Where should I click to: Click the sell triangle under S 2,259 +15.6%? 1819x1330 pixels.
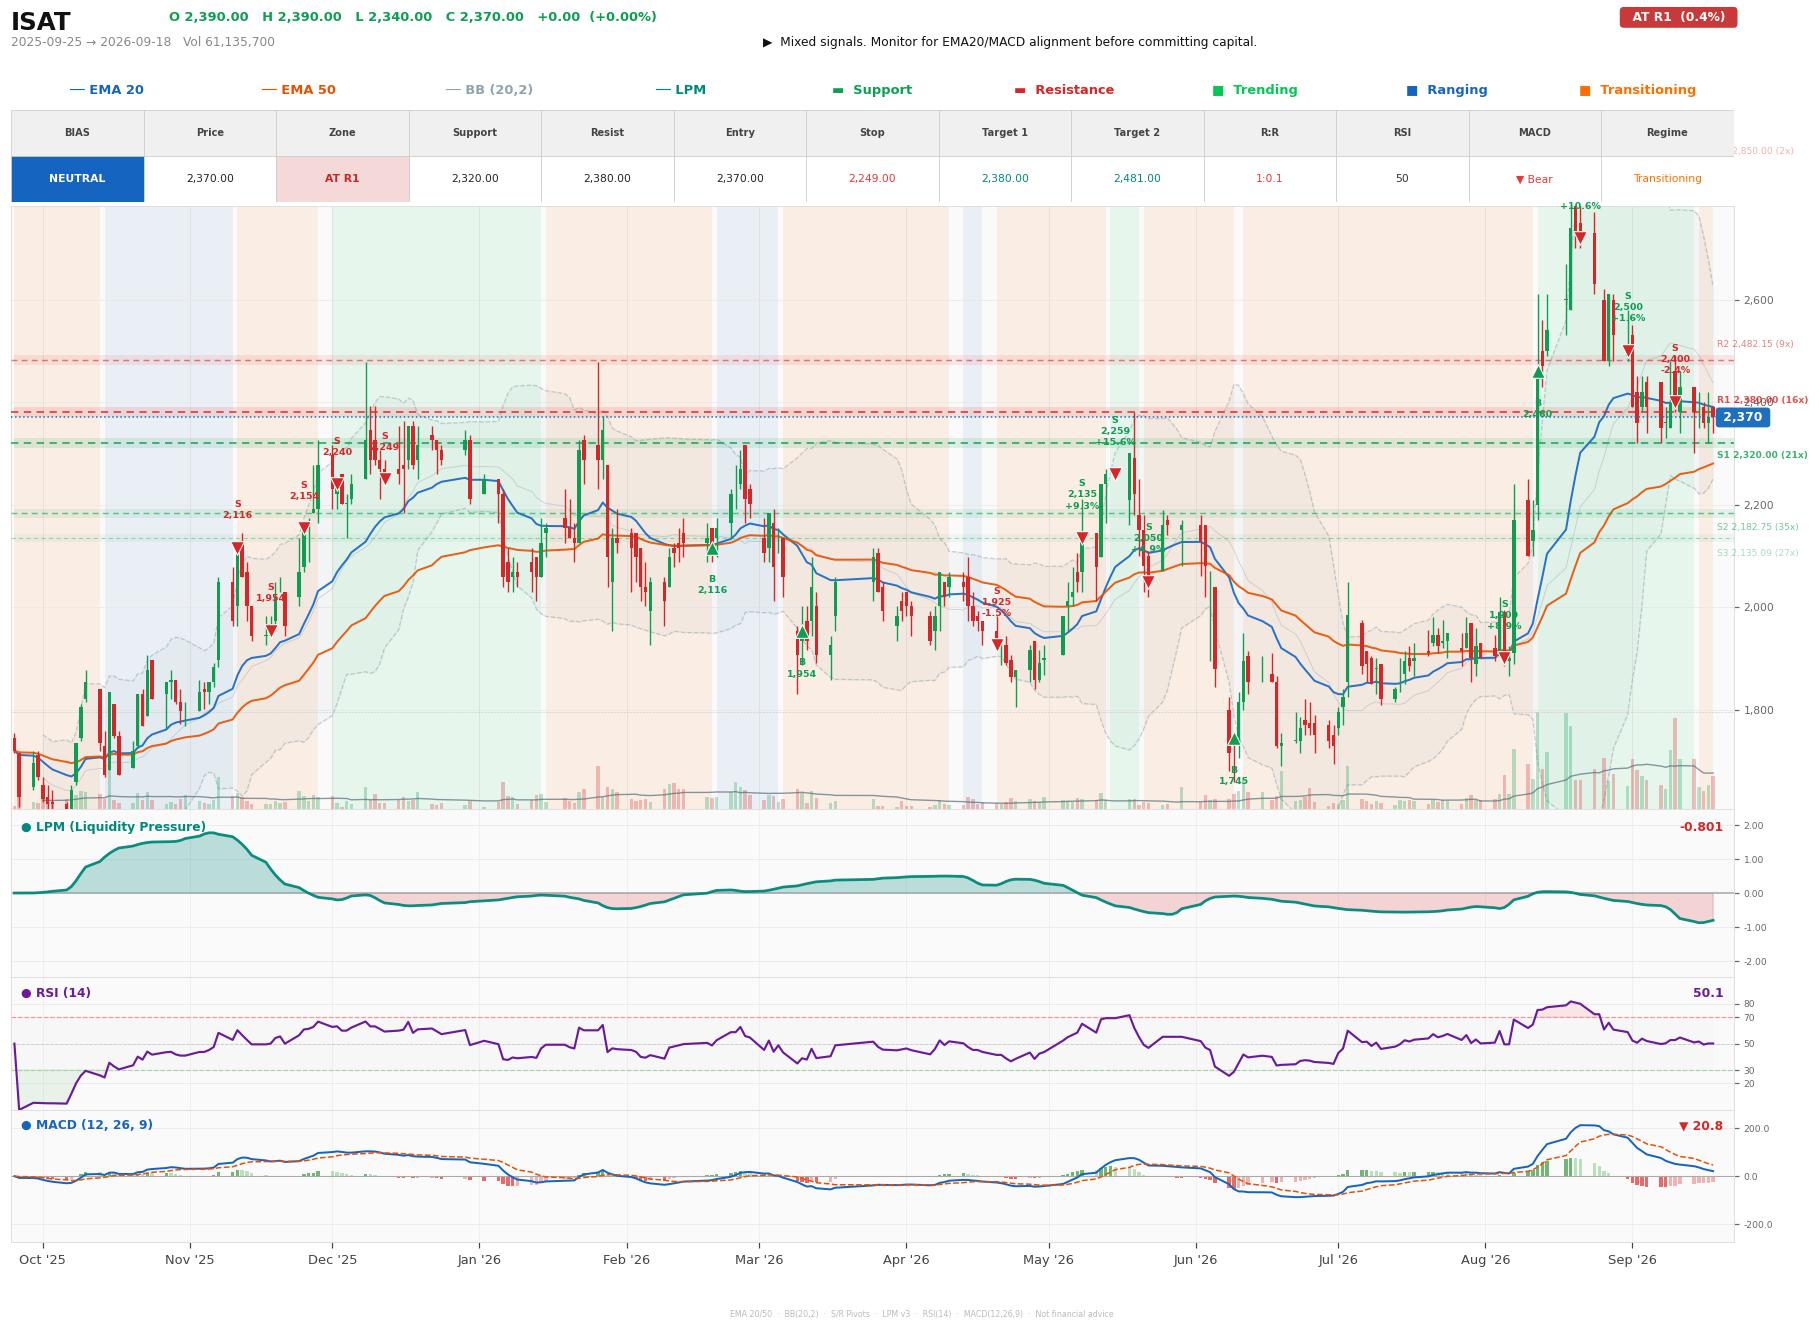point(1115,474)
